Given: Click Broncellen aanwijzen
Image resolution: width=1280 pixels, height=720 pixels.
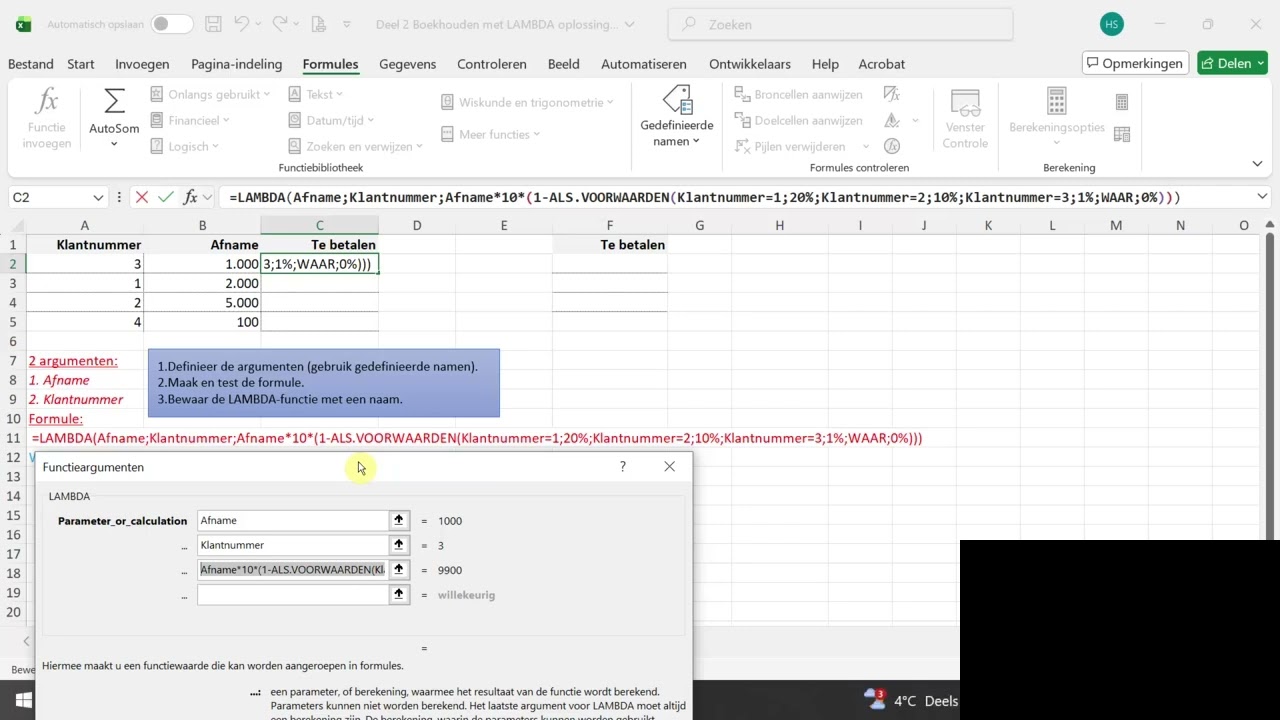Looking at the screenshot, I should pyautogui.click(x=798, y=94).
